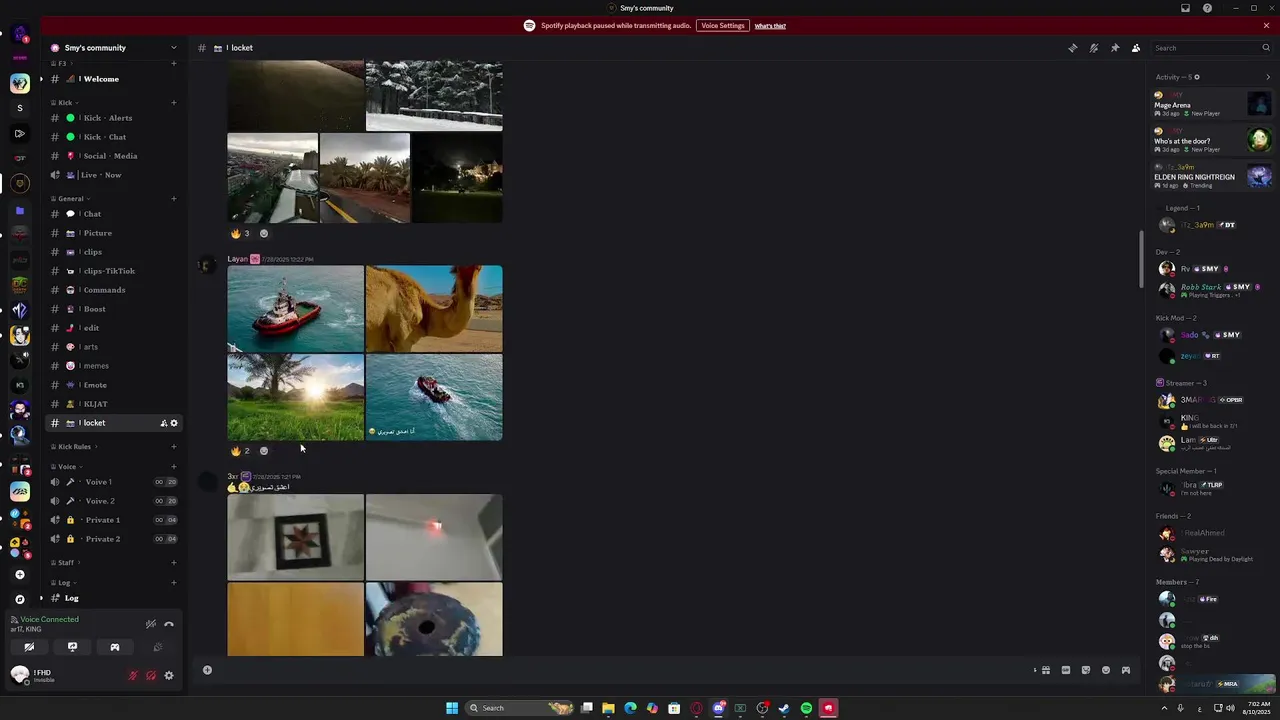Join the Private 2 voice channel
Viewport: 1280px width, 720px height.
(113, 539)
